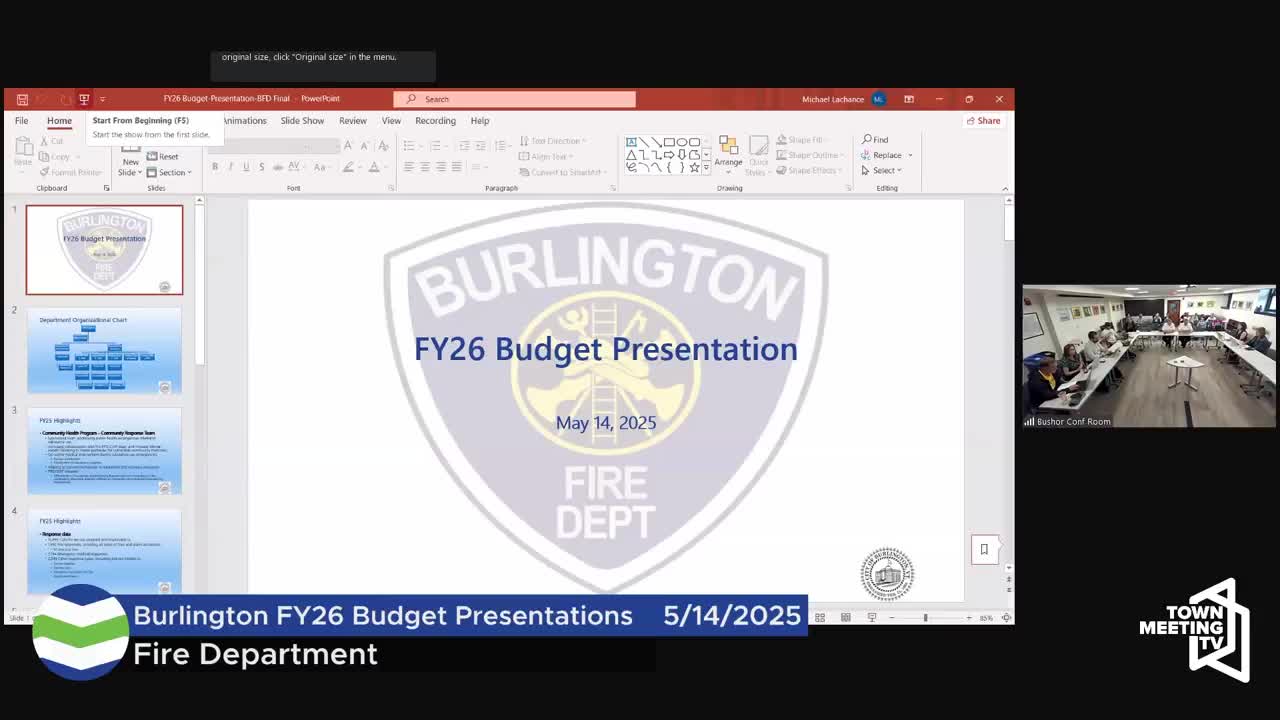Click Fit slide to current window icon
Viewport: 1280px width, 720px height.
(x=1006, y=617)
